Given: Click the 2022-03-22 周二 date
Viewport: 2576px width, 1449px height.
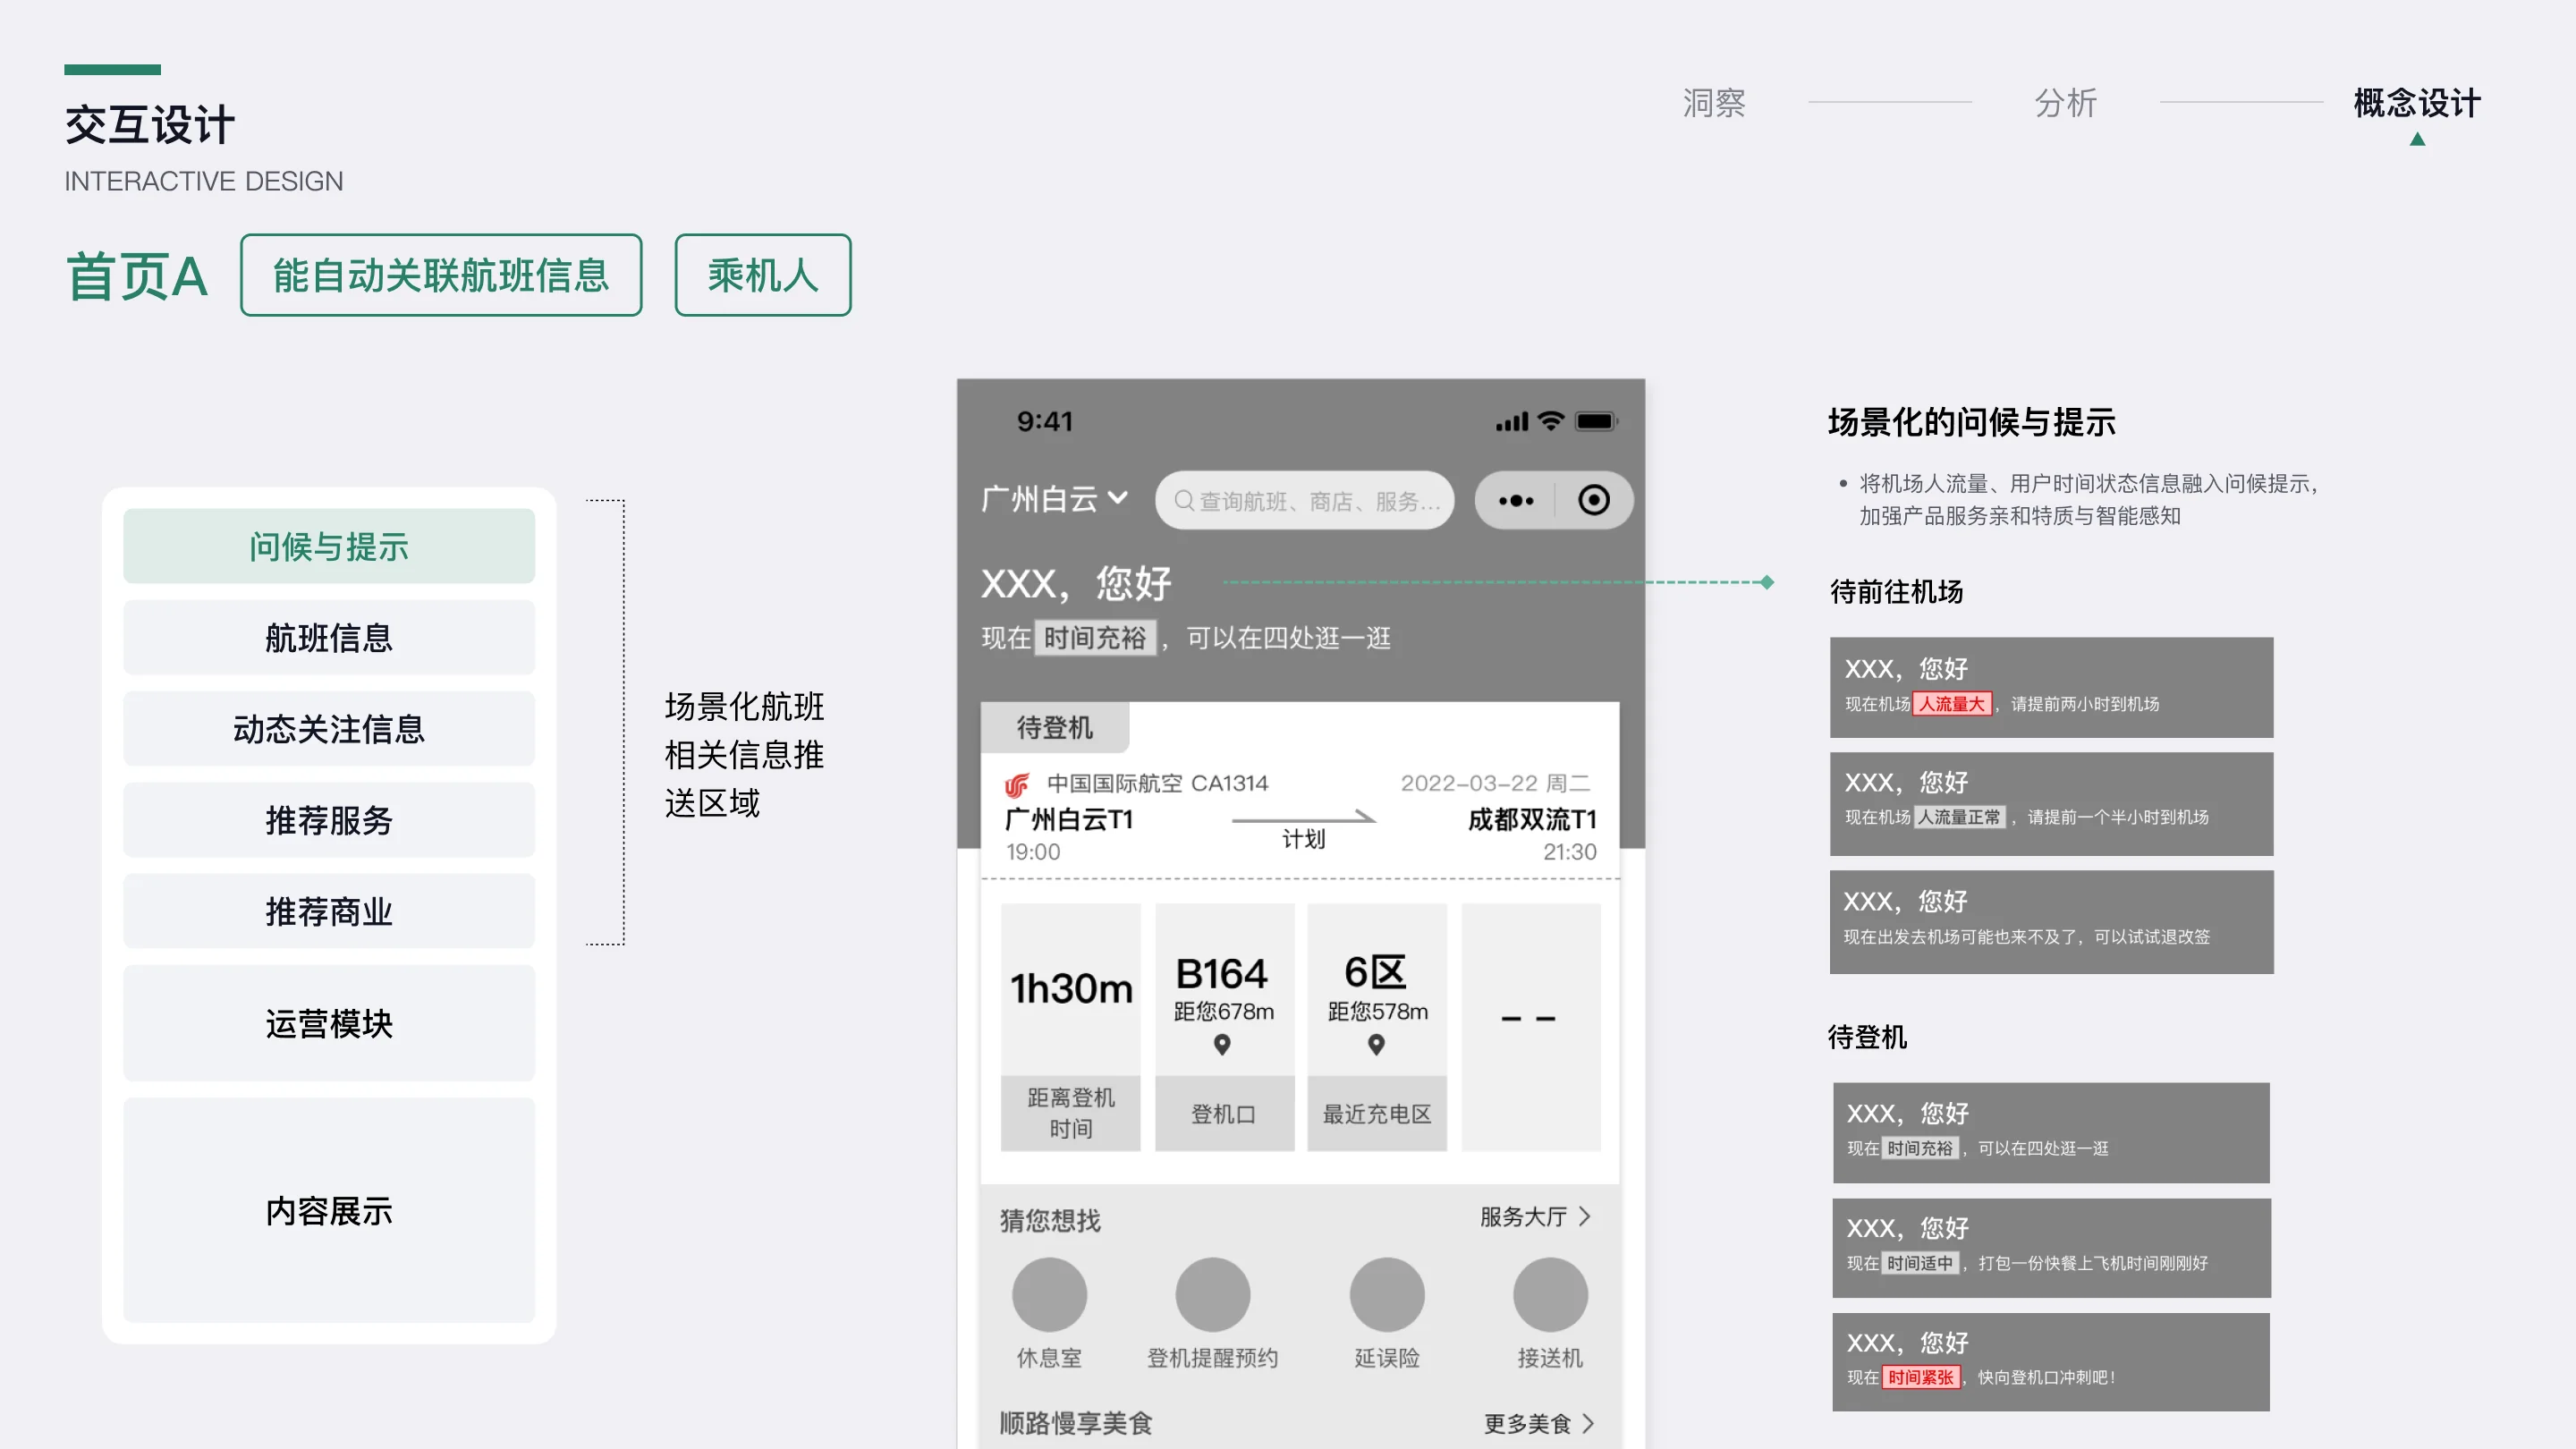Looking at the screenshot, I should [x=1495, y=783].
